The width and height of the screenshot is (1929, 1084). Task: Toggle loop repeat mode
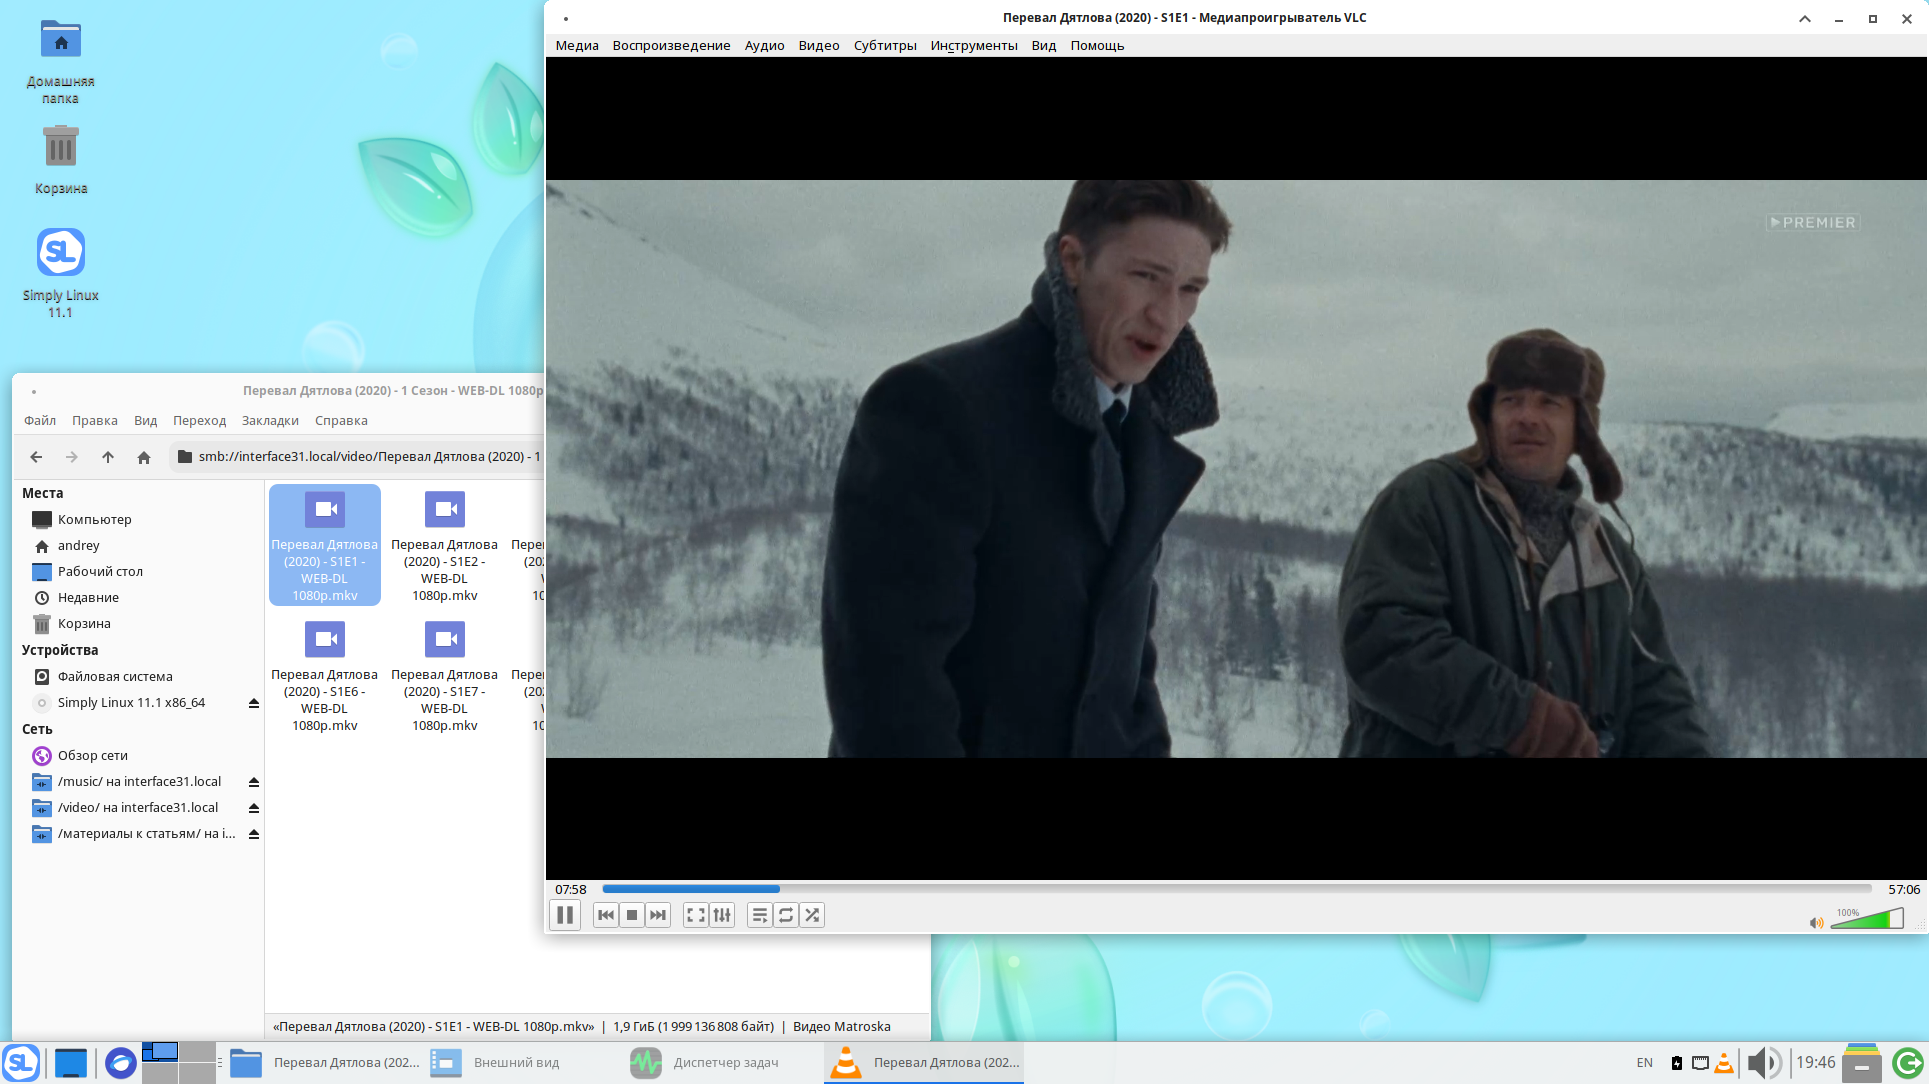786,915
